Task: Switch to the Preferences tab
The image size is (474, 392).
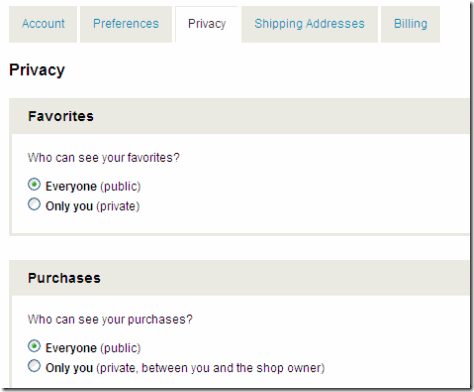Action: point(126,24)
